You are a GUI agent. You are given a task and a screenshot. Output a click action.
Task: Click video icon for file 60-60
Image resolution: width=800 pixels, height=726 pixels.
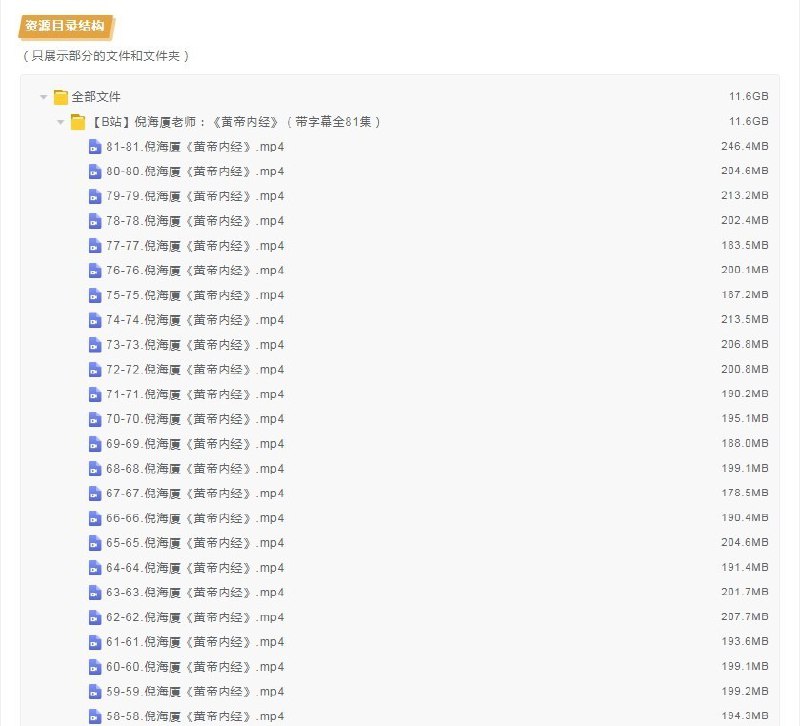tap(95, 667)
